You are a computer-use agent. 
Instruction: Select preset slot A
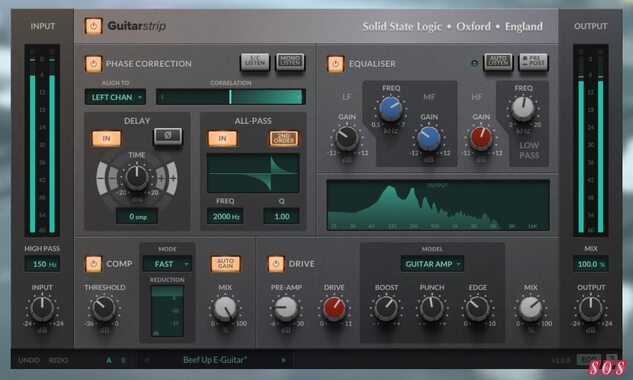109,360
